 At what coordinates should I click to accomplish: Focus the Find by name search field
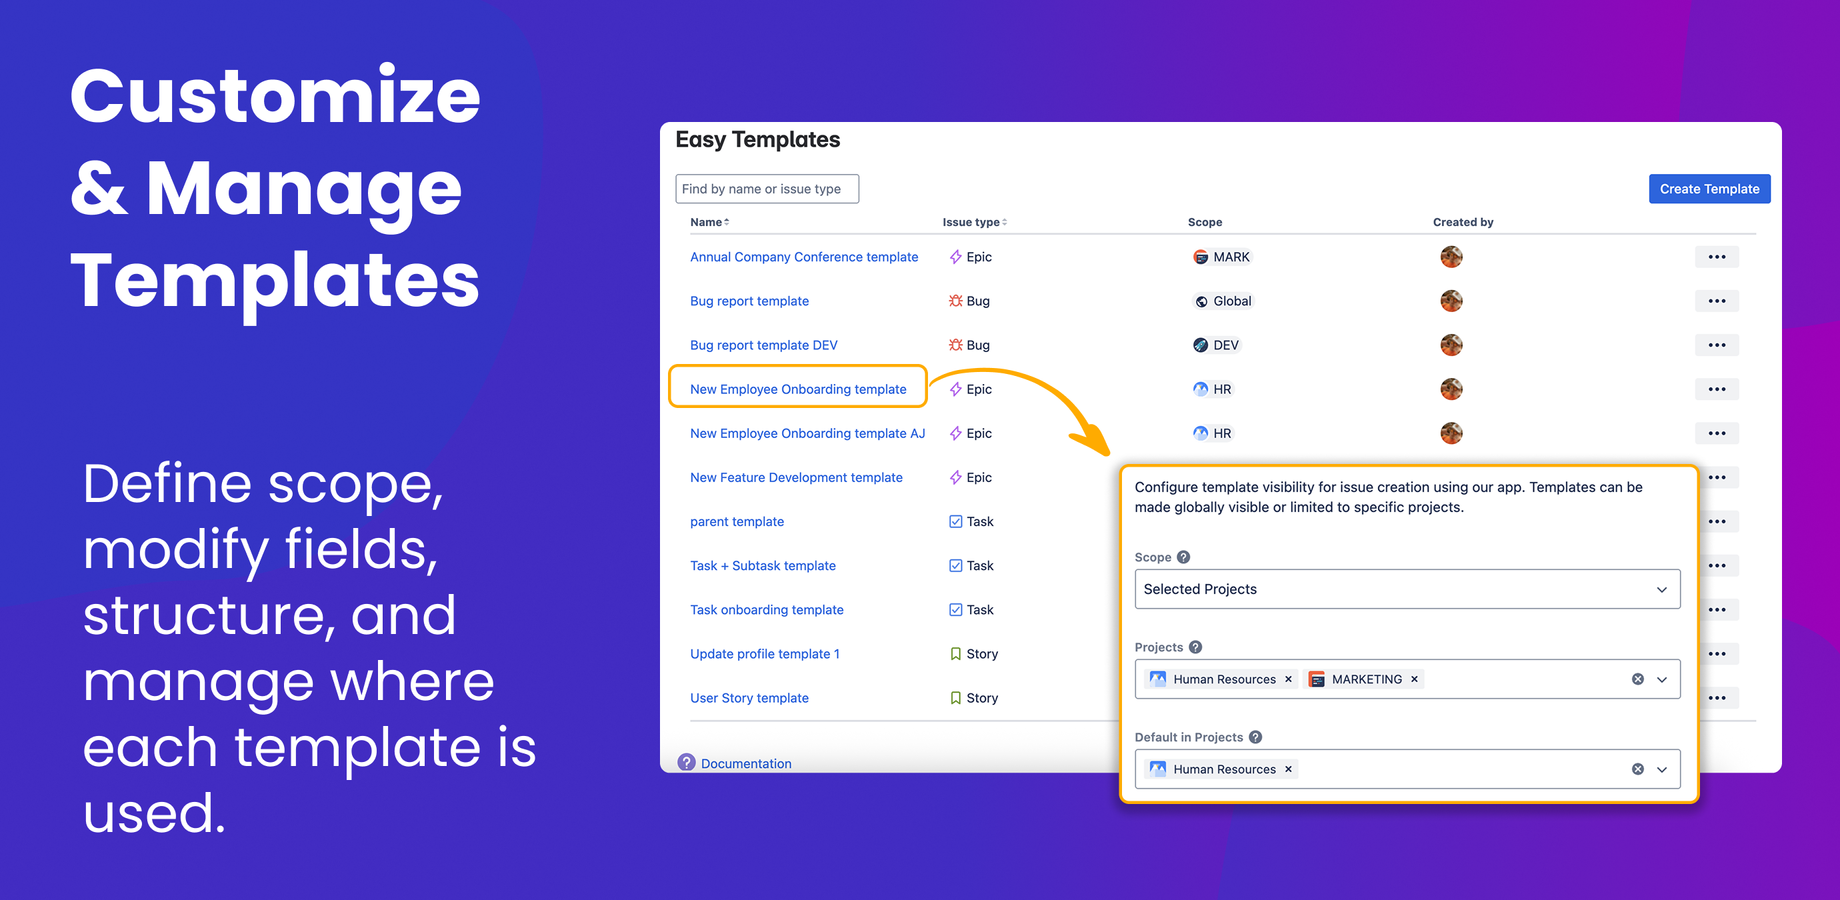tap(767, 189)
